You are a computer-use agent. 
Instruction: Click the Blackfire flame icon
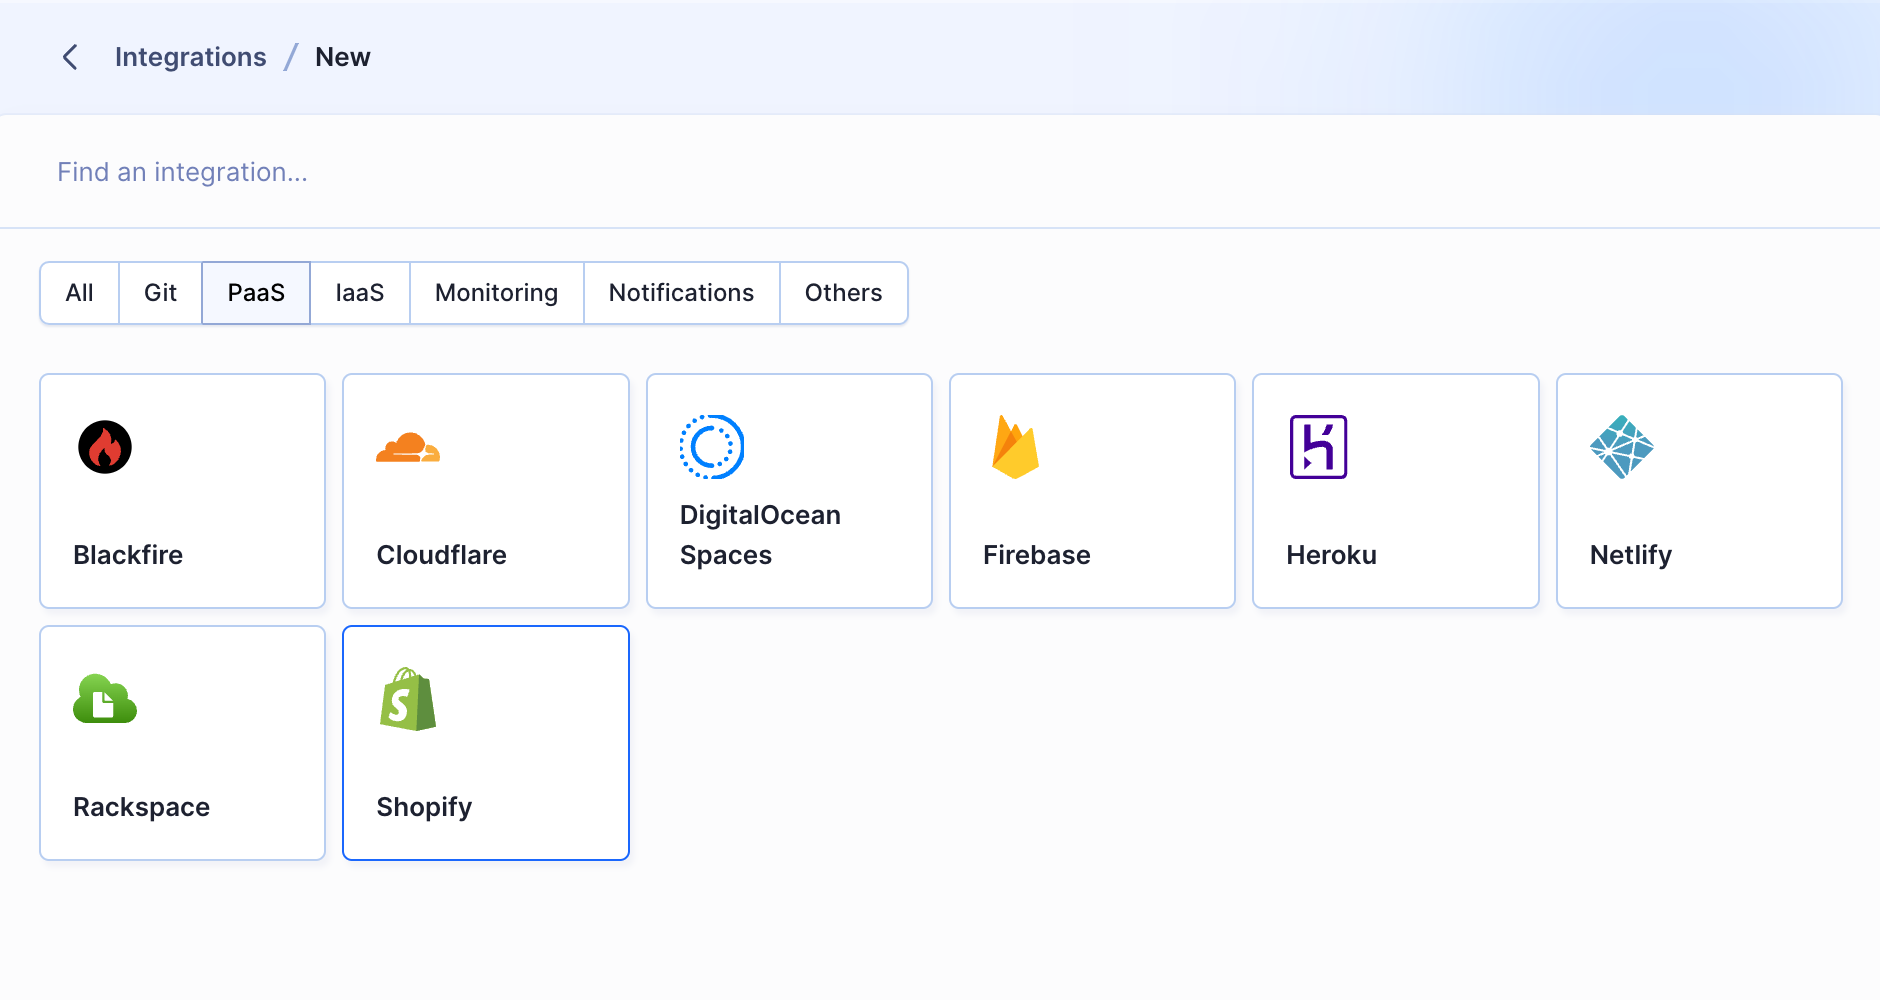(105, 447)
